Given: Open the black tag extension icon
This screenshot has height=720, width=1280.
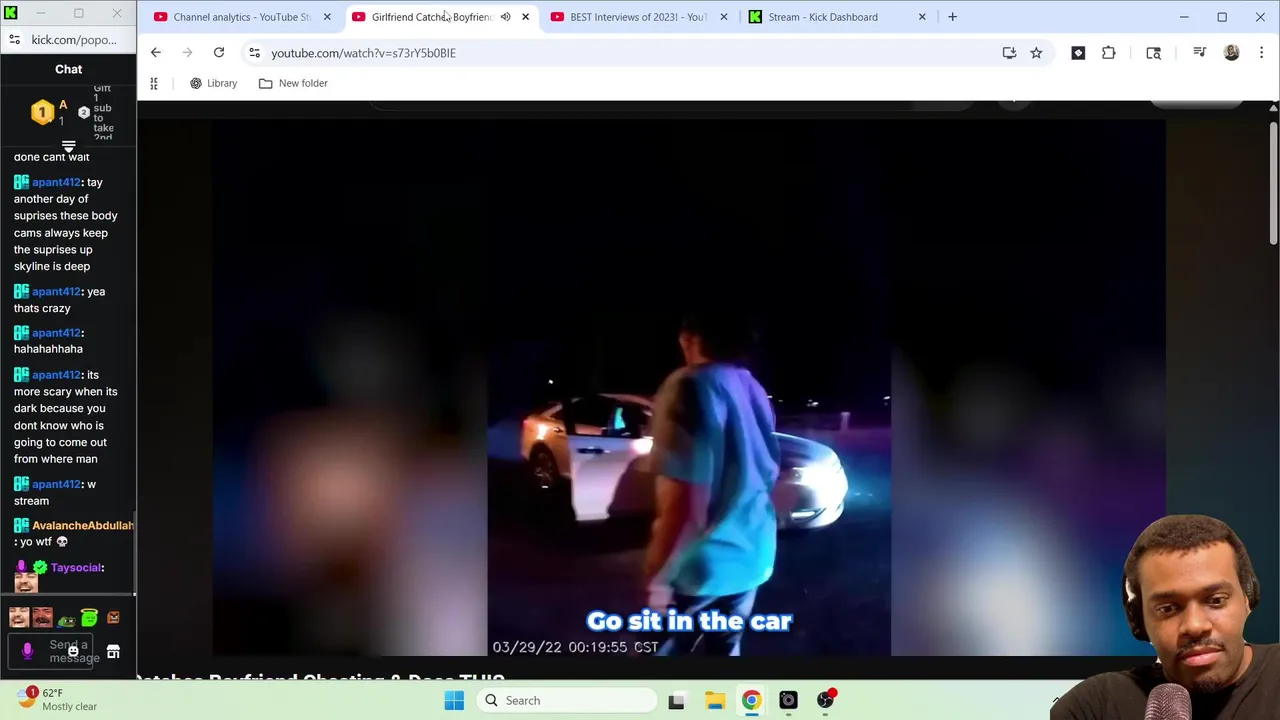Looking at the screenshot, I should (x=1078, y=53).
